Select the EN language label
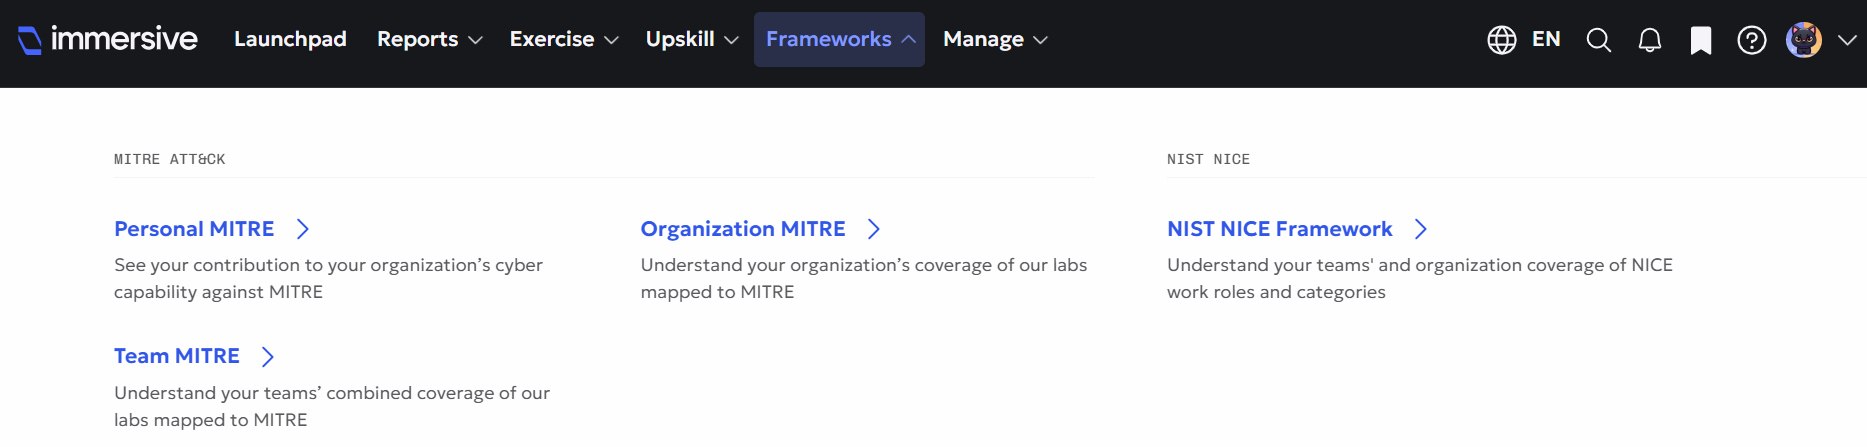 pos(1546,39)
